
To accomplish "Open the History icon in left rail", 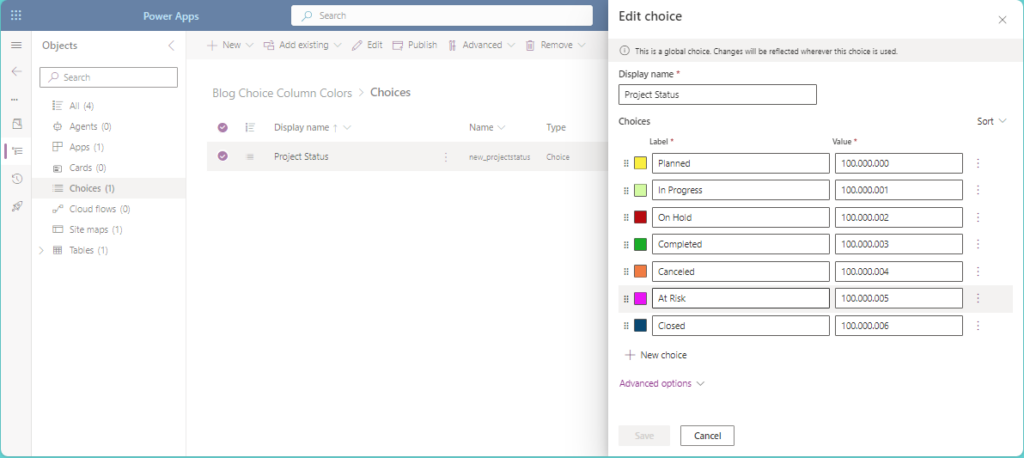I will coord(17,178).
